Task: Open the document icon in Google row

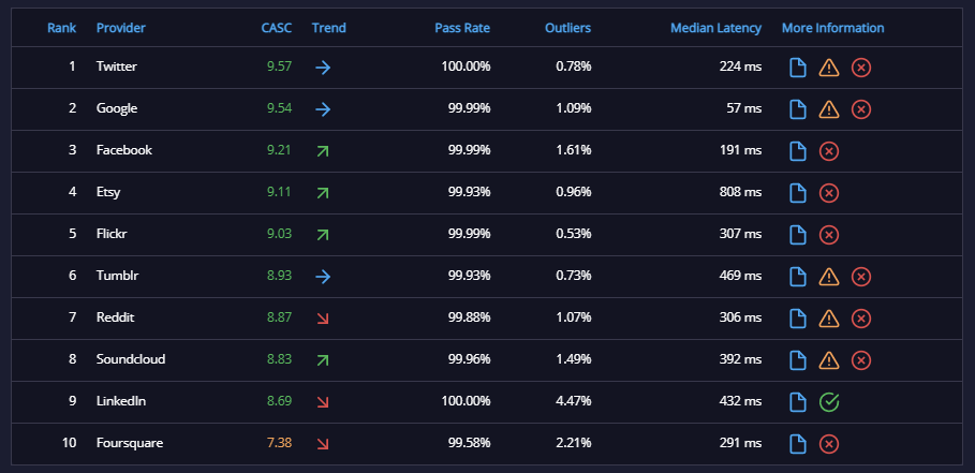Action: [x=798, y=109]
